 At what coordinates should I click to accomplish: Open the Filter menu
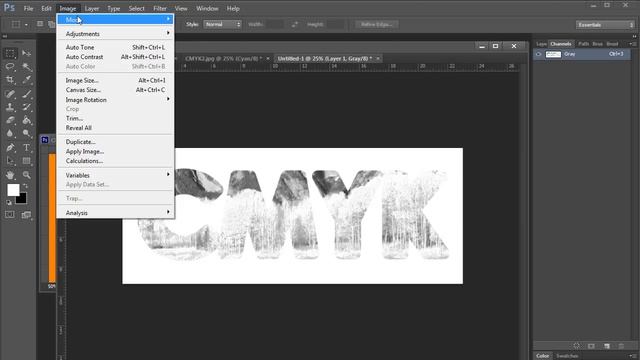click(x=160, y=8)
